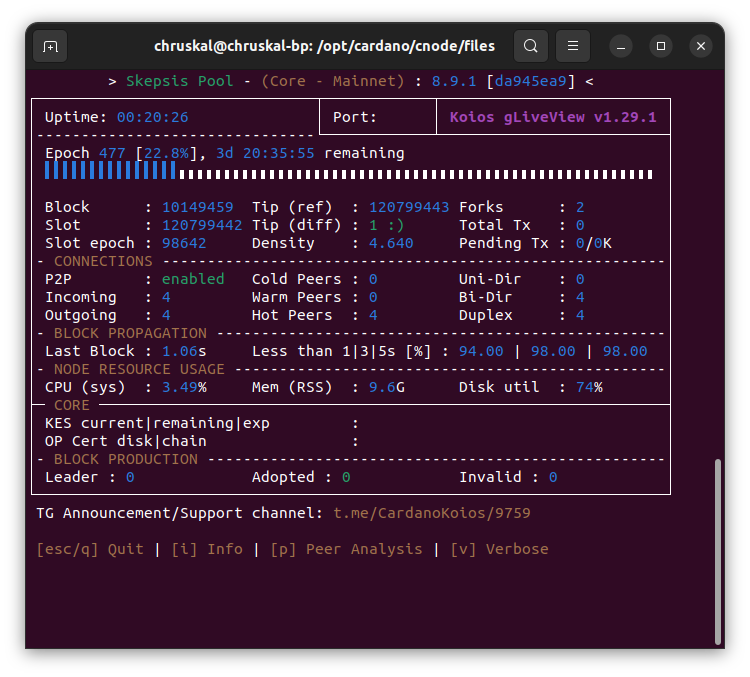Image resolution: width=750 pixels, height=677 pixels.
Task: Click the NODE RESOURCE USAGE header
Action: click(139, 369)
